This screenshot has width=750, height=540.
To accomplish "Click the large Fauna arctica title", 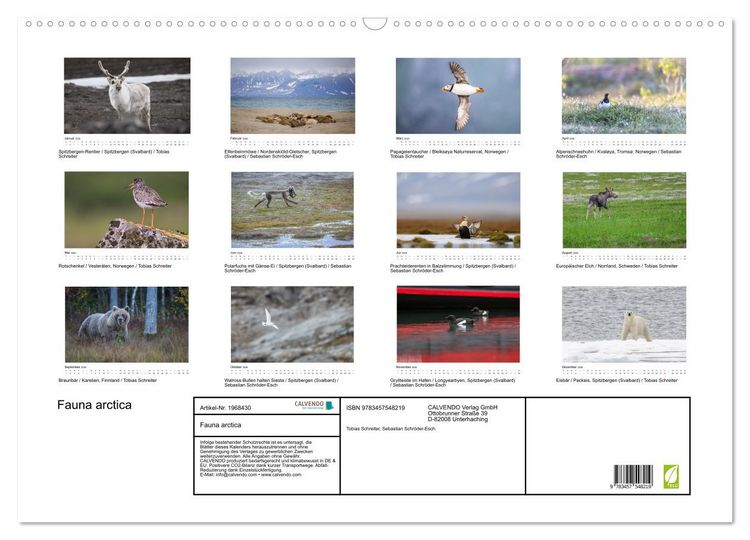I will point(94,405).
